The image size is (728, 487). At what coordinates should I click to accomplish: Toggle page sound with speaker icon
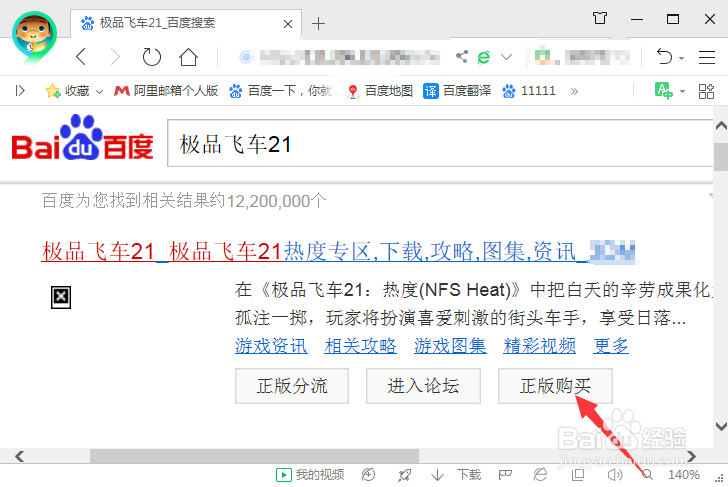click(x=615, y=474)
